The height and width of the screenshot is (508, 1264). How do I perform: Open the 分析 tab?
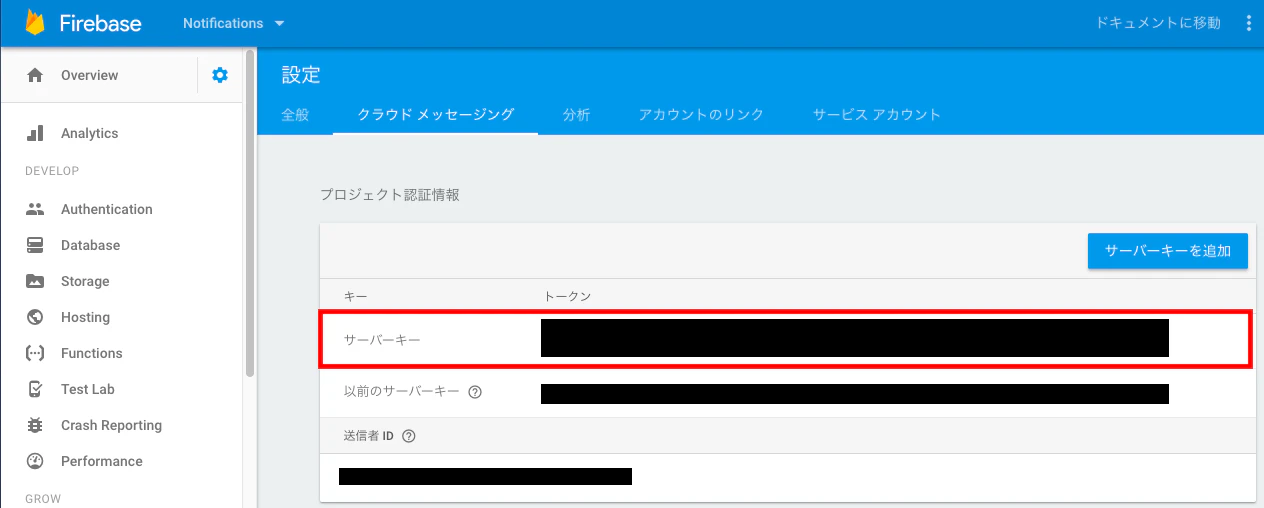point(576,115)
